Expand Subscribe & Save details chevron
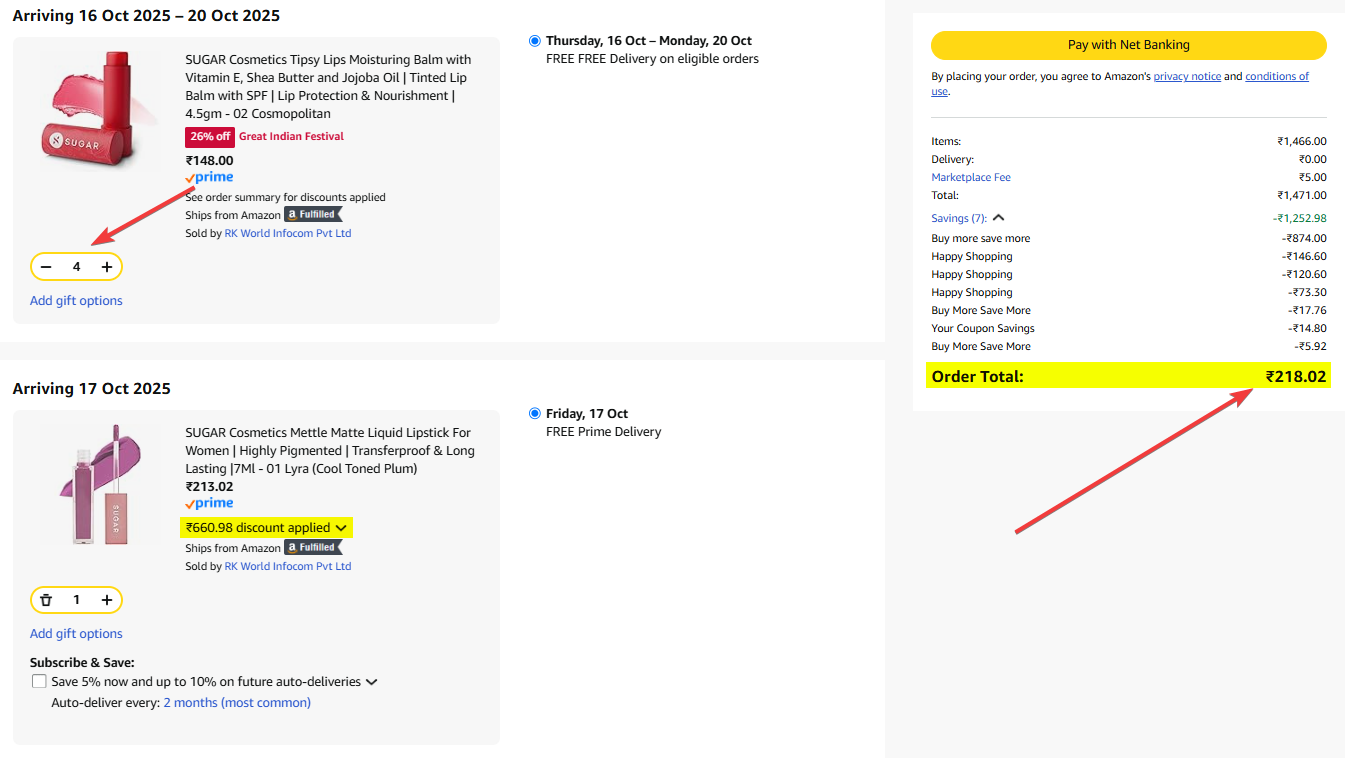 [372, 682]
